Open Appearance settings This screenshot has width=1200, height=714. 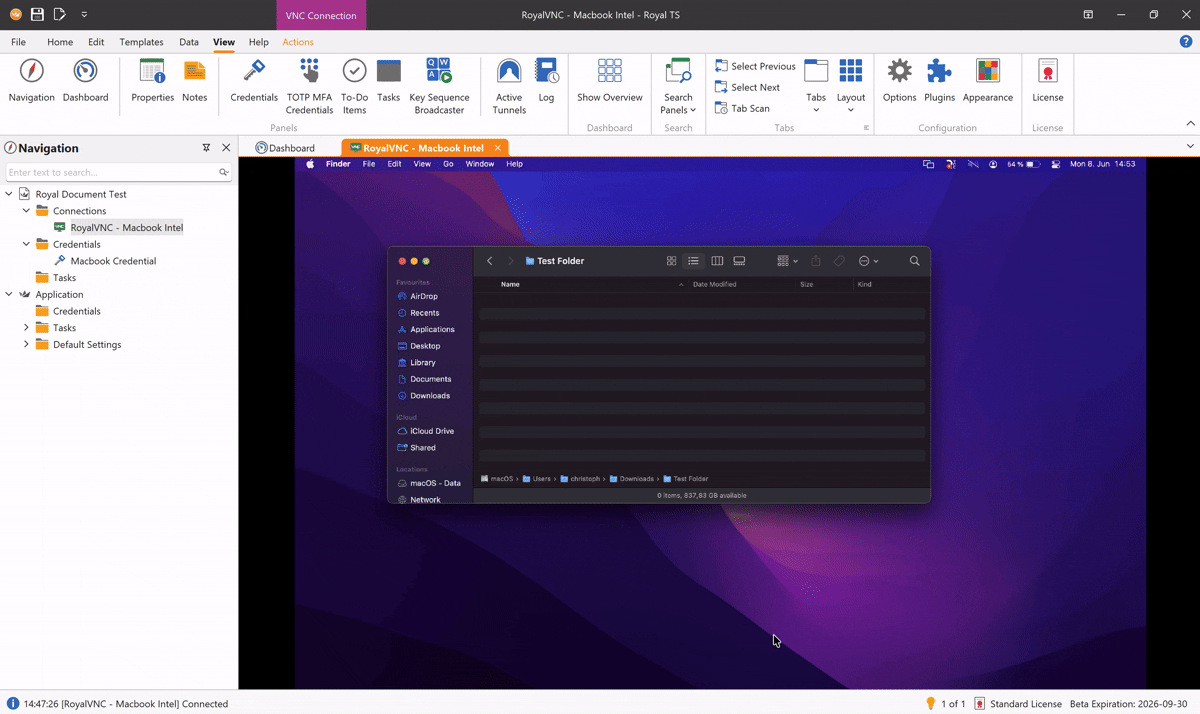(x=988, y=81)
